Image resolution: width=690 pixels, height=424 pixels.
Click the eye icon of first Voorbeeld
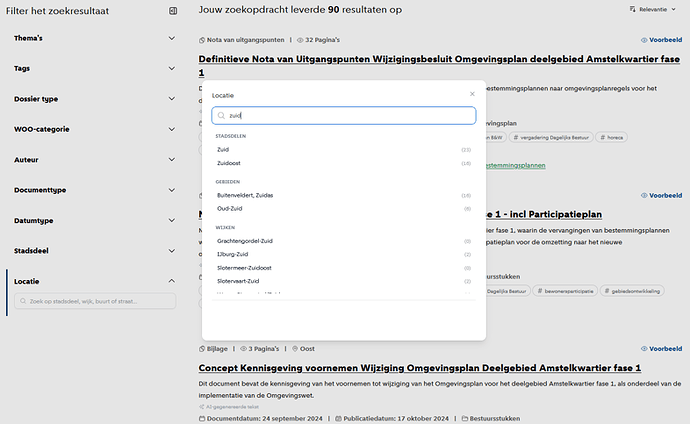click(x=644, y=40)
